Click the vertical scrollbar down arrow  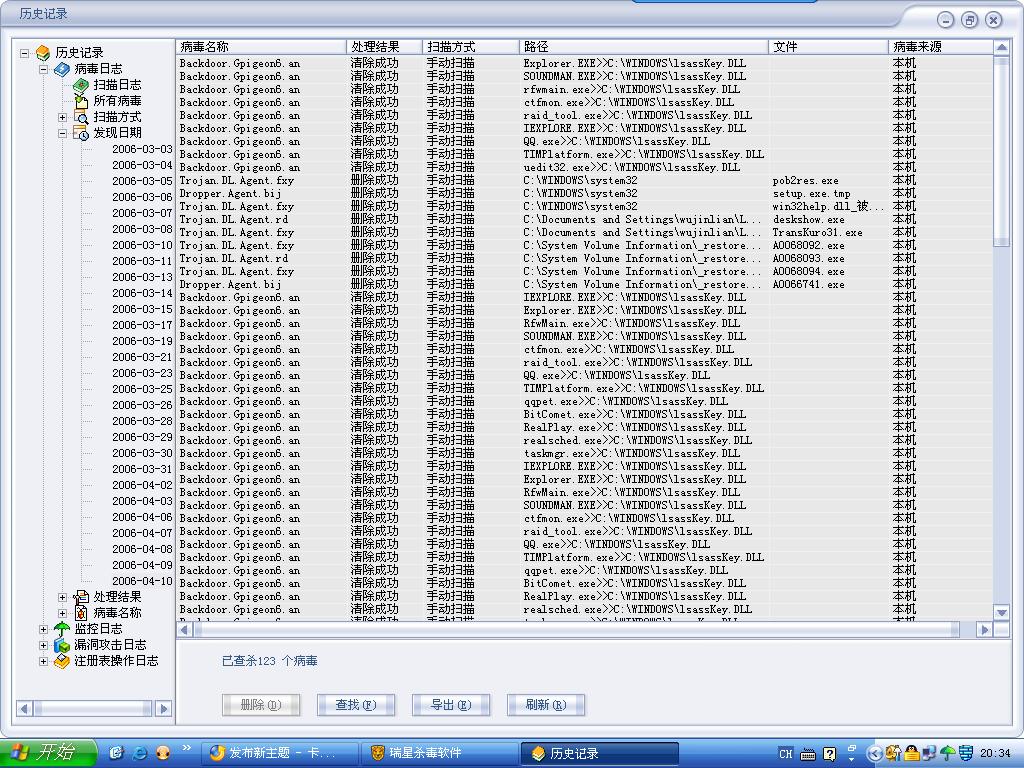(1001, 613)
